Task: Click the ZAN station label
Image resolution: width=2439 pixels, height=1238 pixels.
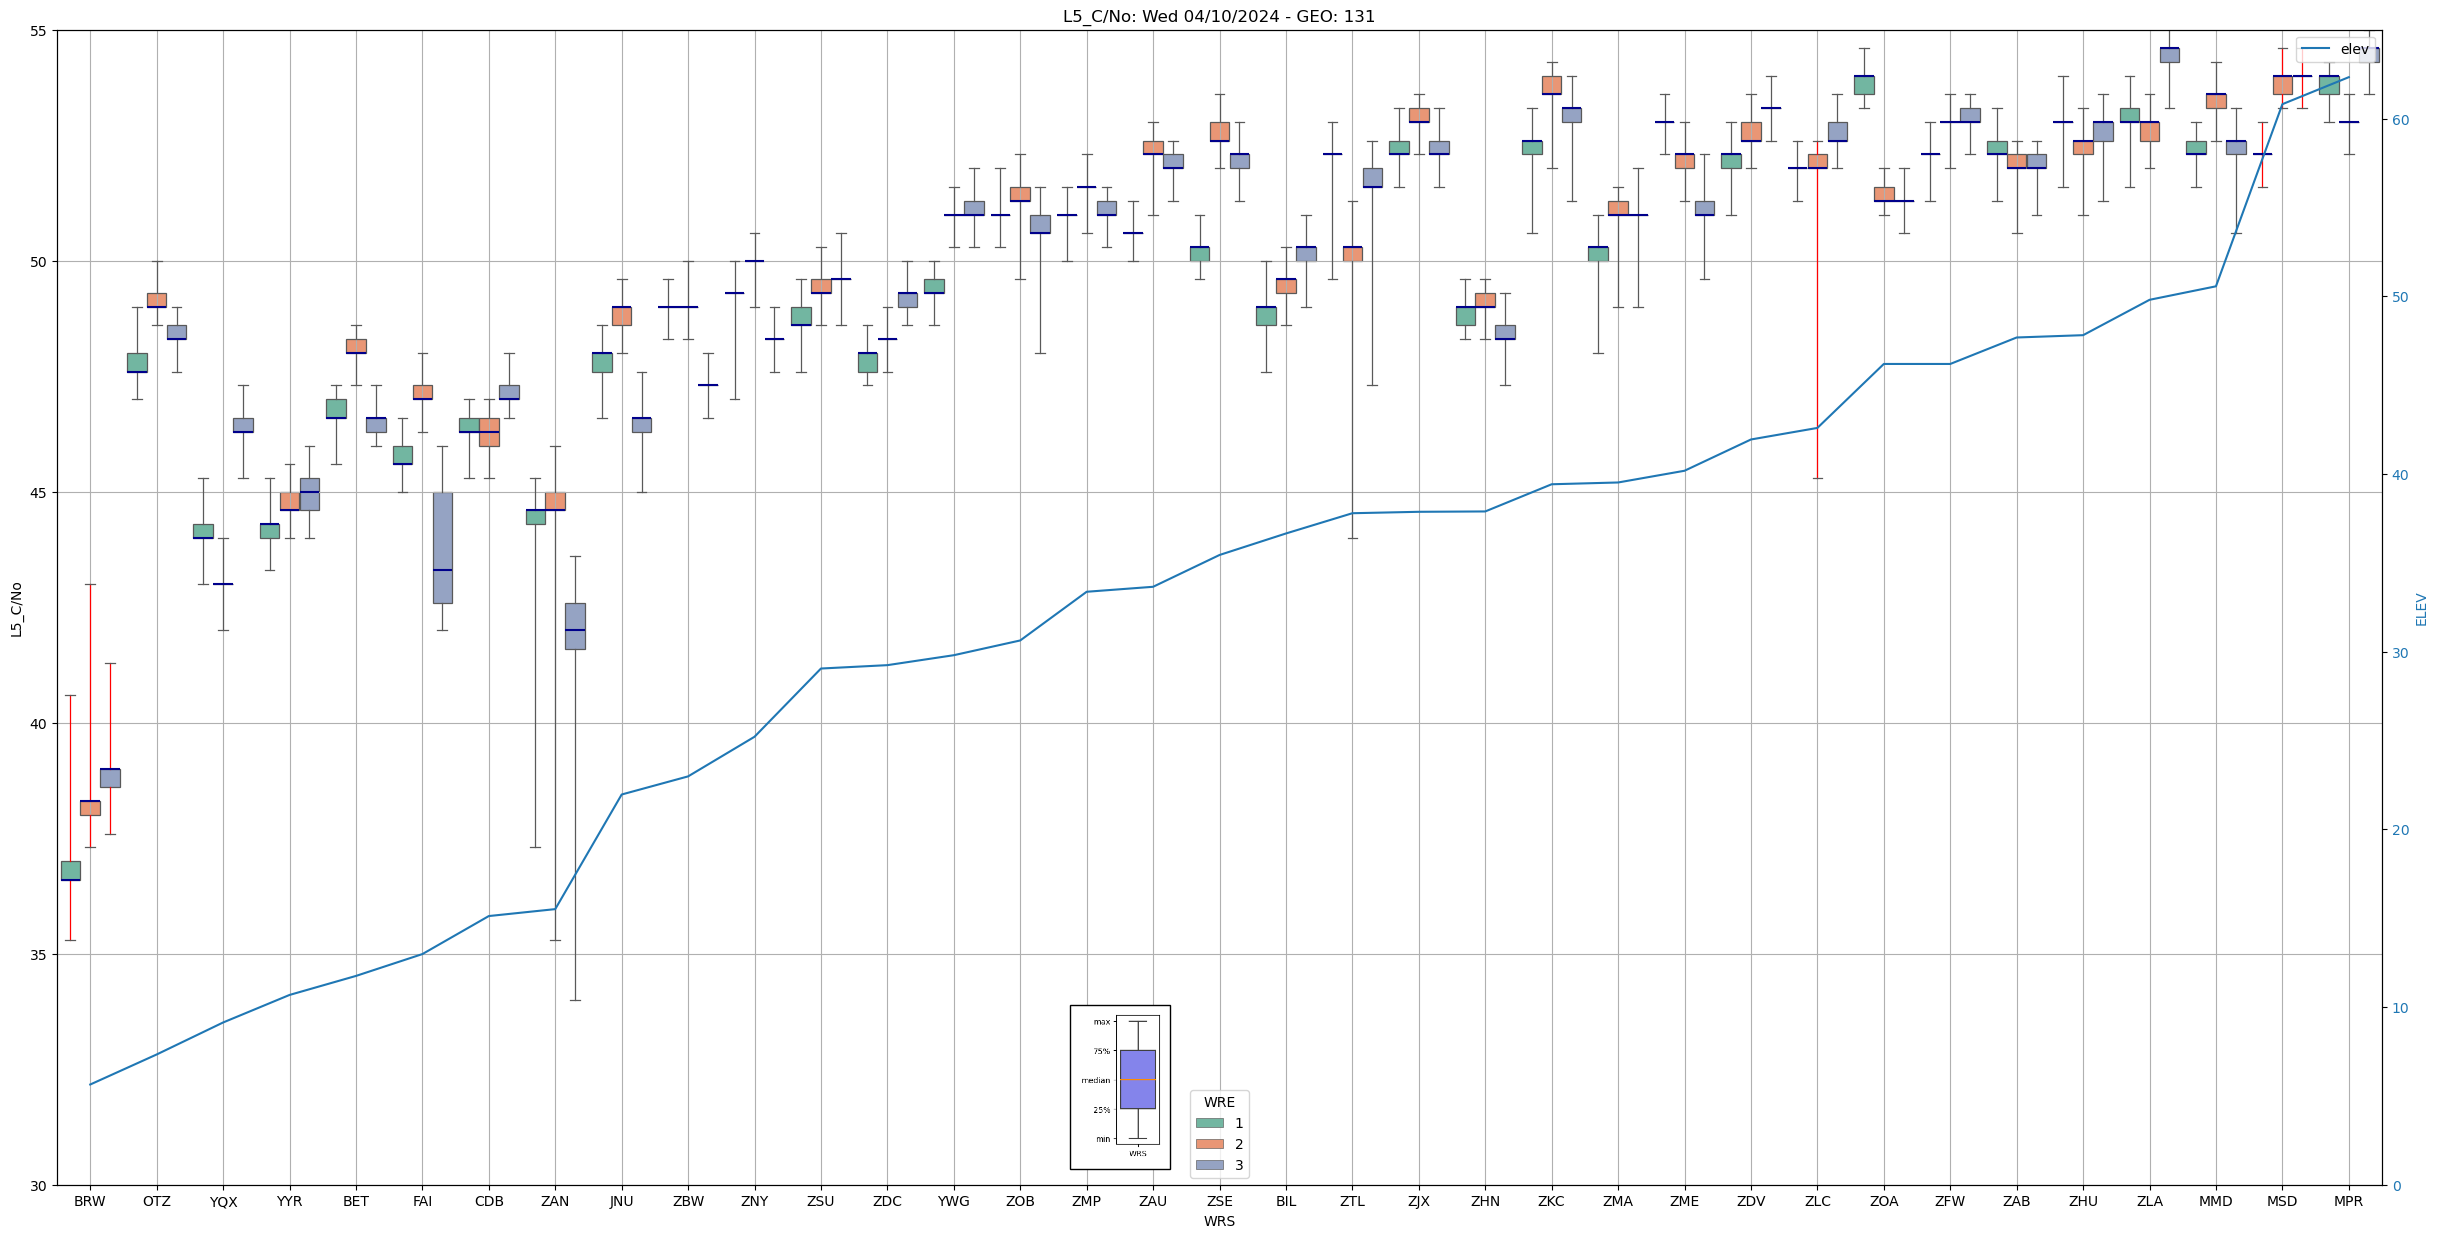Action: tap(555, 1202)
